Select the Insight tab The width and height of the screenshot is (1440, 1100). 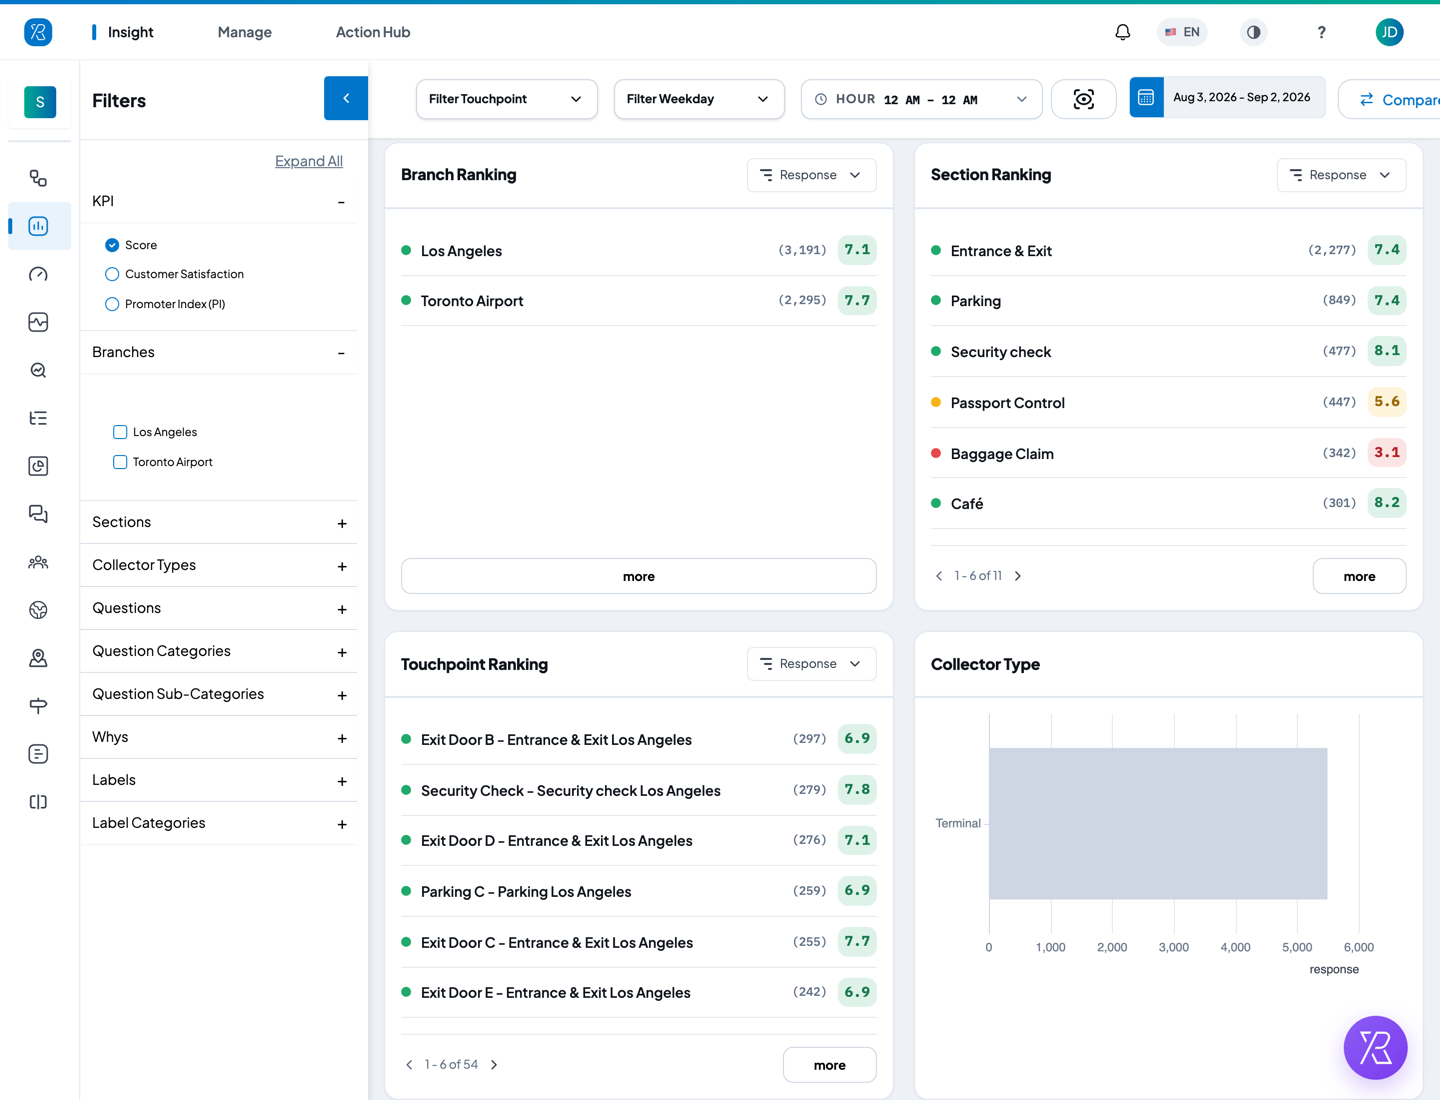click(131, 32)
